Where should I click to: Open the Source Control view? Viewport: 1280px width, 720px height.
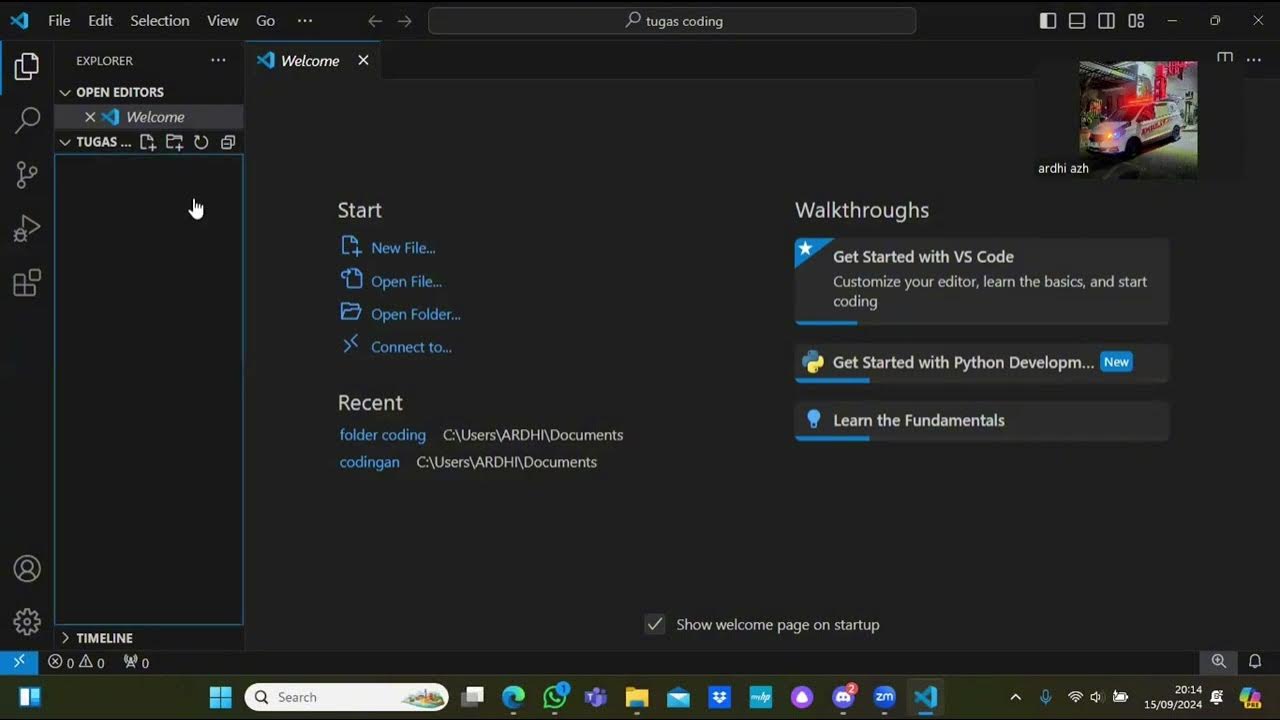coord(27,175)
